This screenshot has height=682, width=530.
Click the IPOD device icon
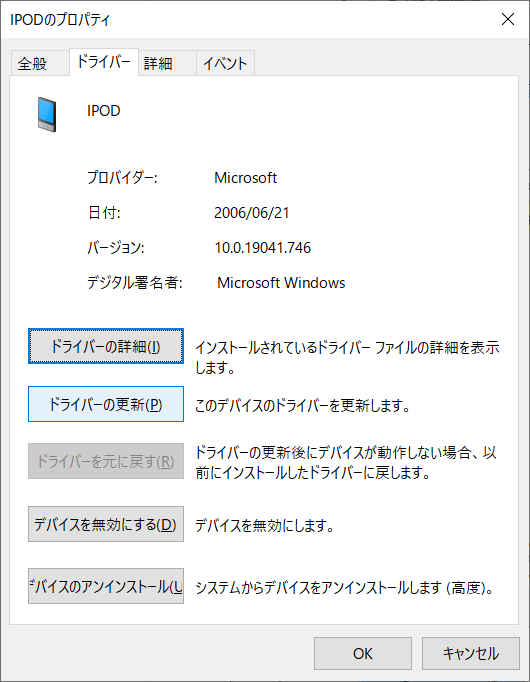point(47,114)
